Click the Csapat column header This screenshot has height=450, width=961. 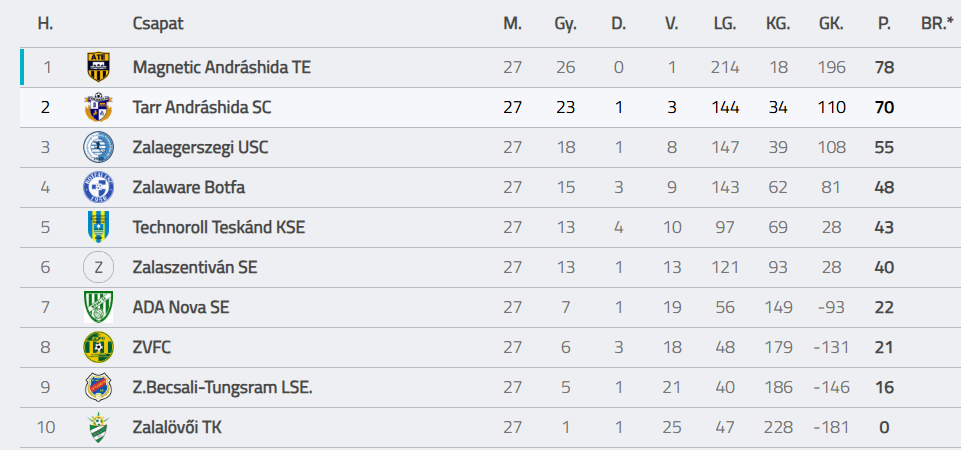coord(158,24)
